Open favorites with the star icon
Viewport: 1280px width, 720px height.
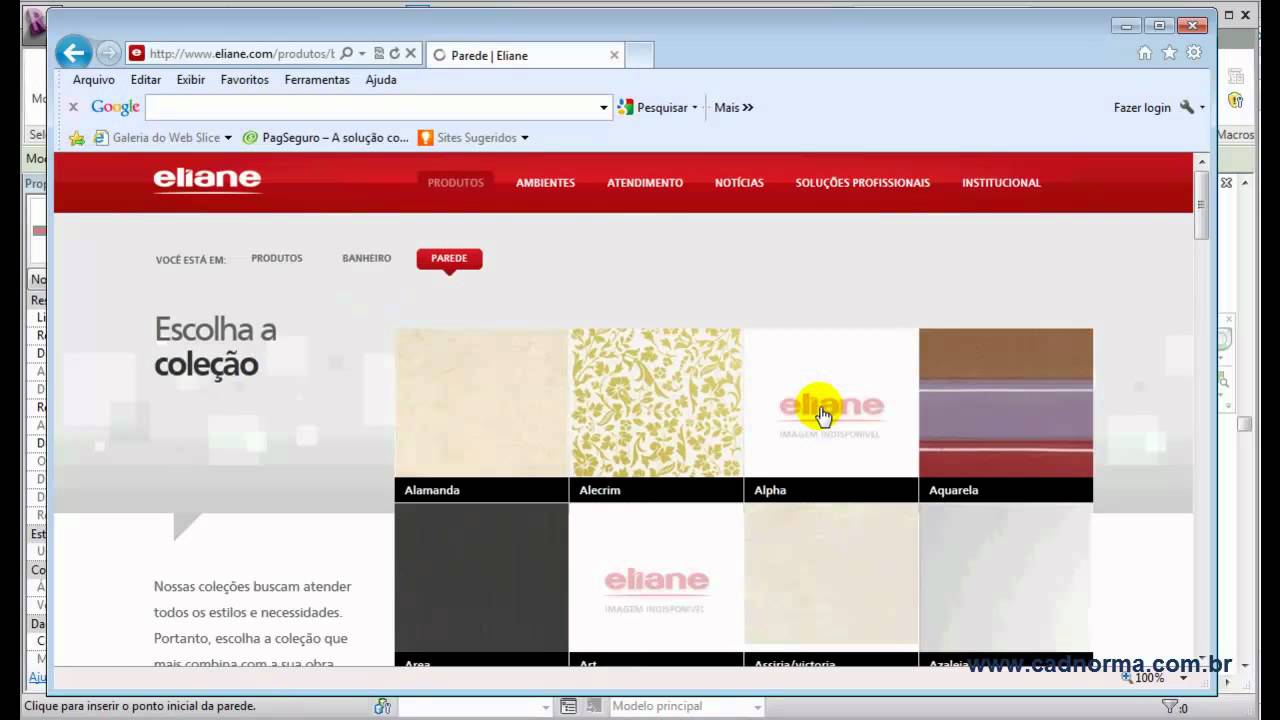(x=1169, y=53)
